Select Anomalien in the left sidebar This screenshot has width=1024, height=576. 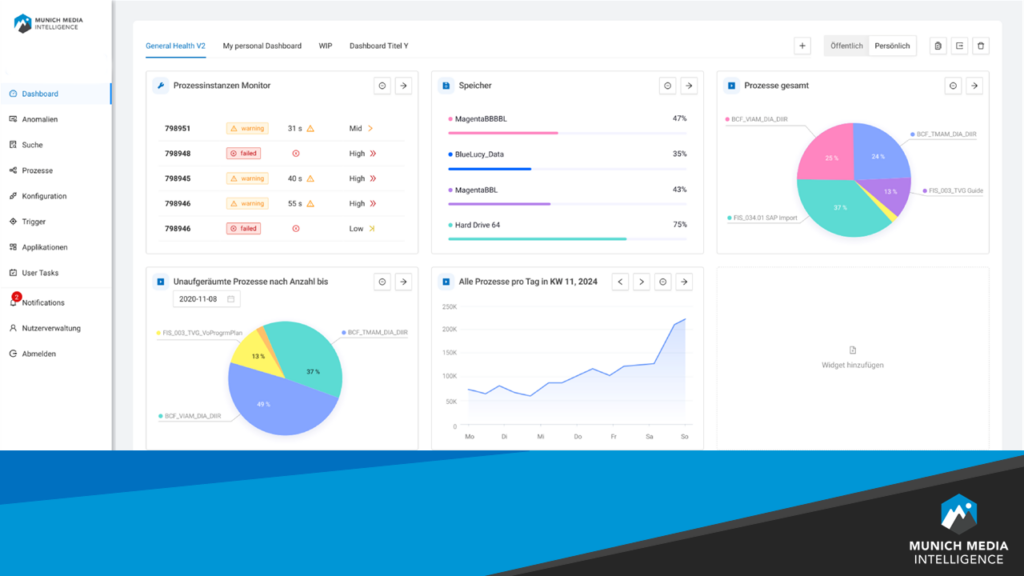pos(42,118)
